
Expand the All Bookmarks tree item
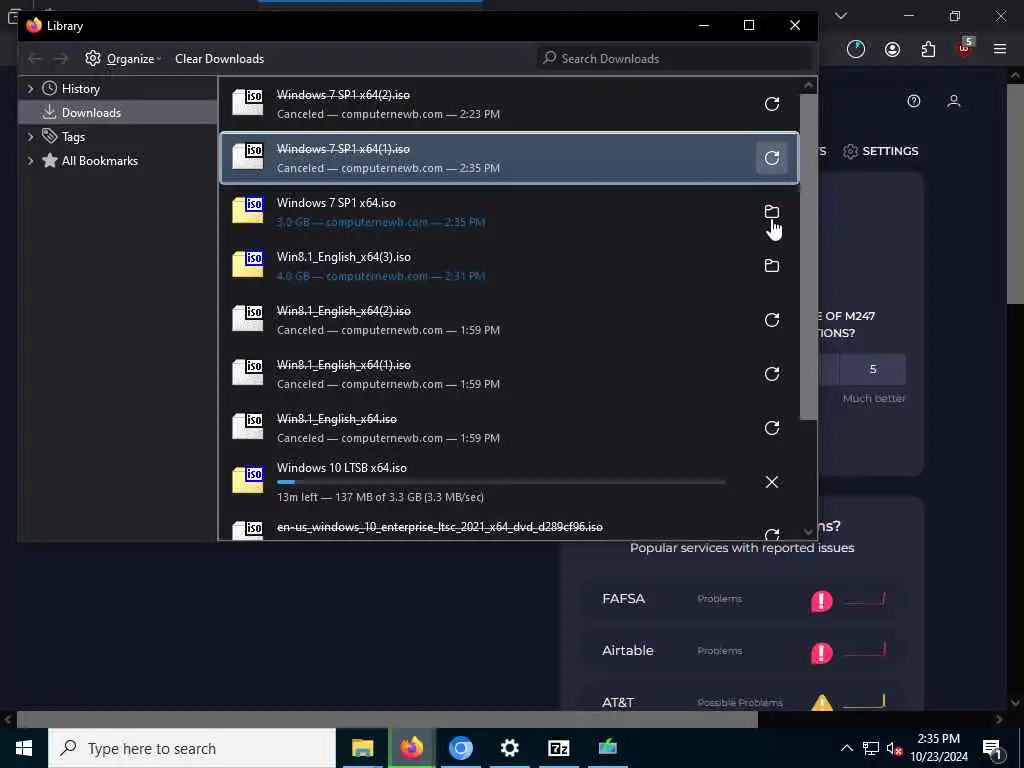pyautogui.click(x=30, y=161)
